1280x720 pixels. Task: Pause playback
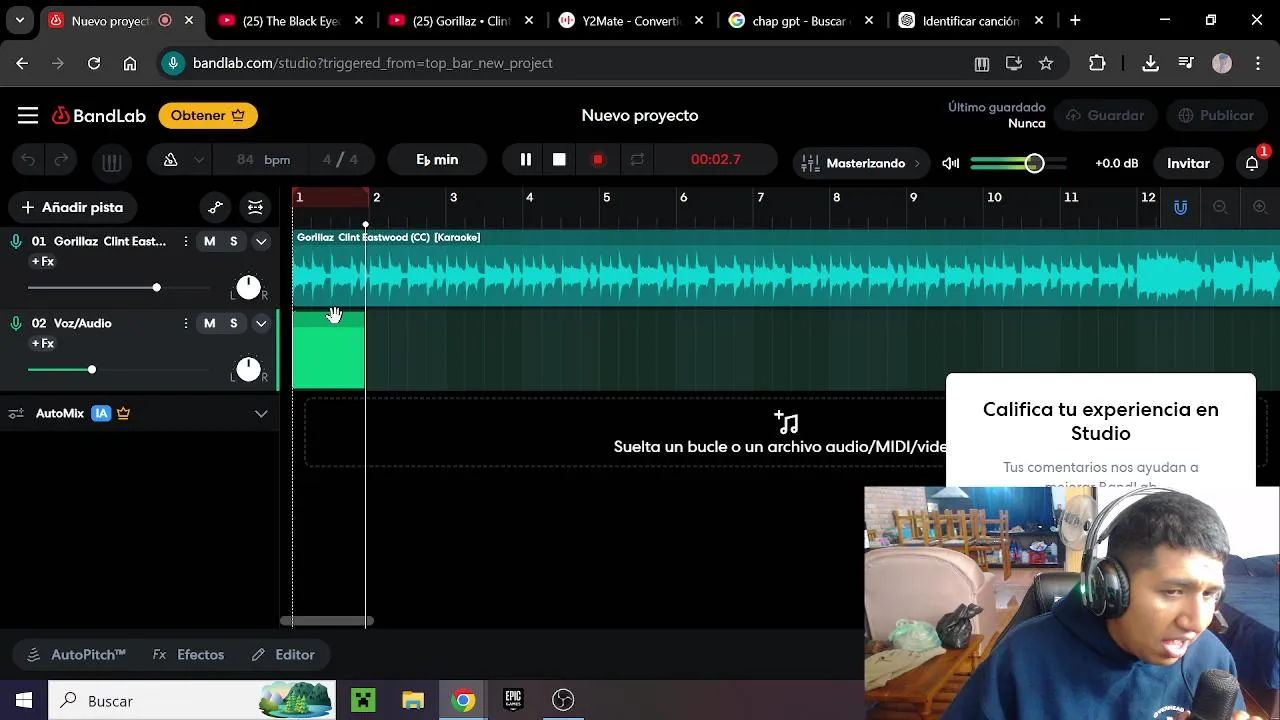point(525,160)
